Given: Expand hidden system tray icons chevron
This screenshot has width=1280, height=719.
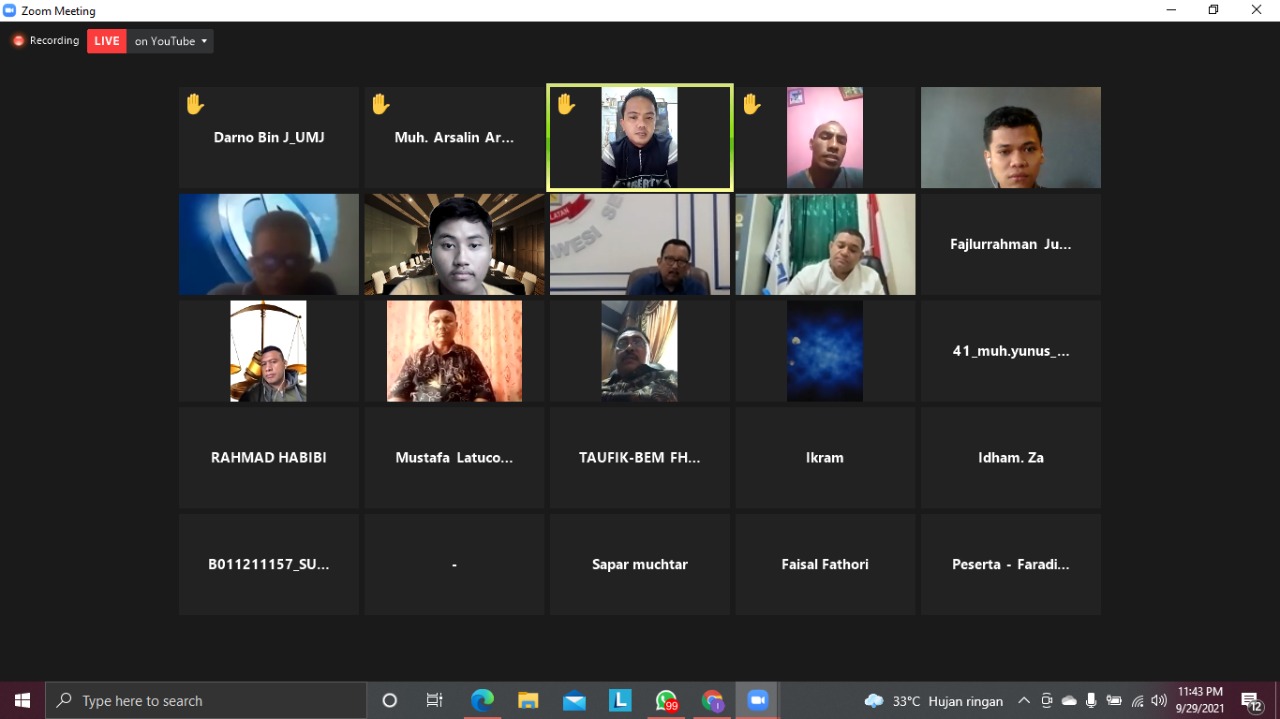Looking at the screenshot, I should (x=1024, y=701).
